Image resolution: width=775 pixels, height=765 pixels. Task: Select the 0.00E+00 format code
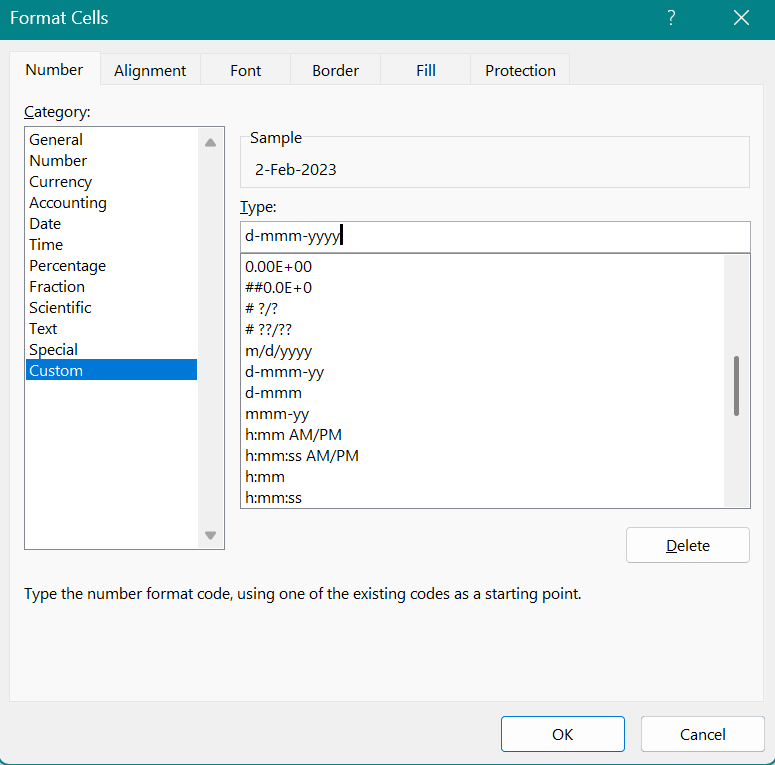pyautogui.click(x=482, y=267)
